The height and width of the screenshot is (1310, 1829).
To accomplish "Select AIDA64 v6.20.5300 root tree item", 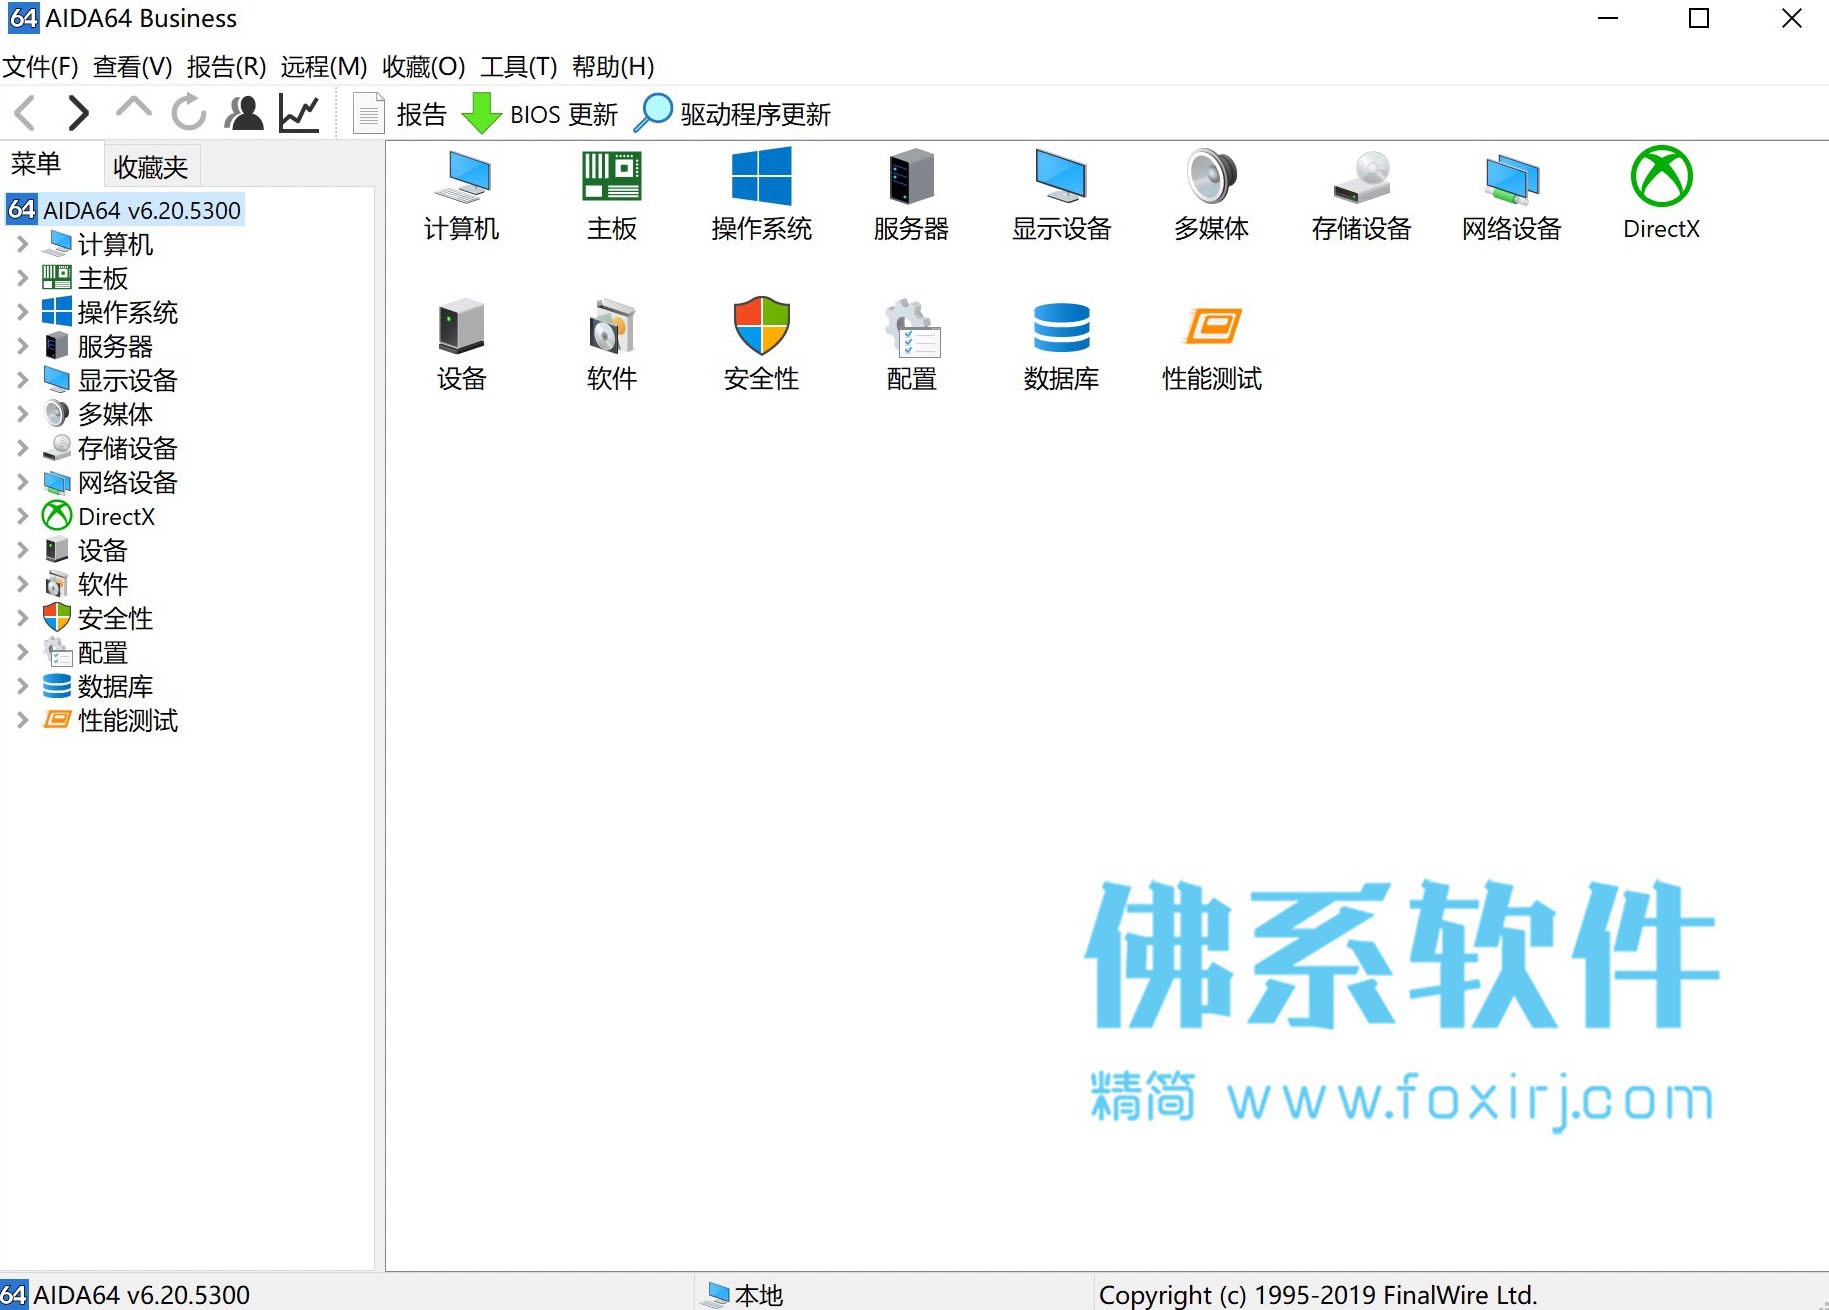I will [125, 210].
